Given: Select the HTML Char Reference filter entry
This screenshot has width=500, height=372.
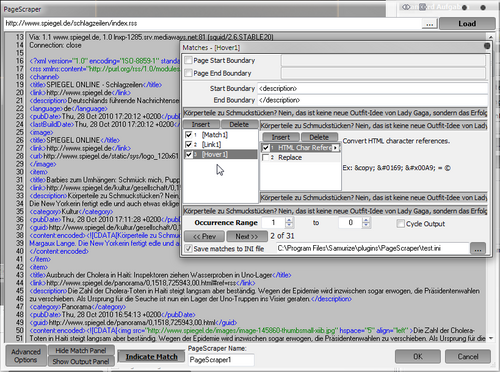Looking at the screenshot, I should coord(305,148).
